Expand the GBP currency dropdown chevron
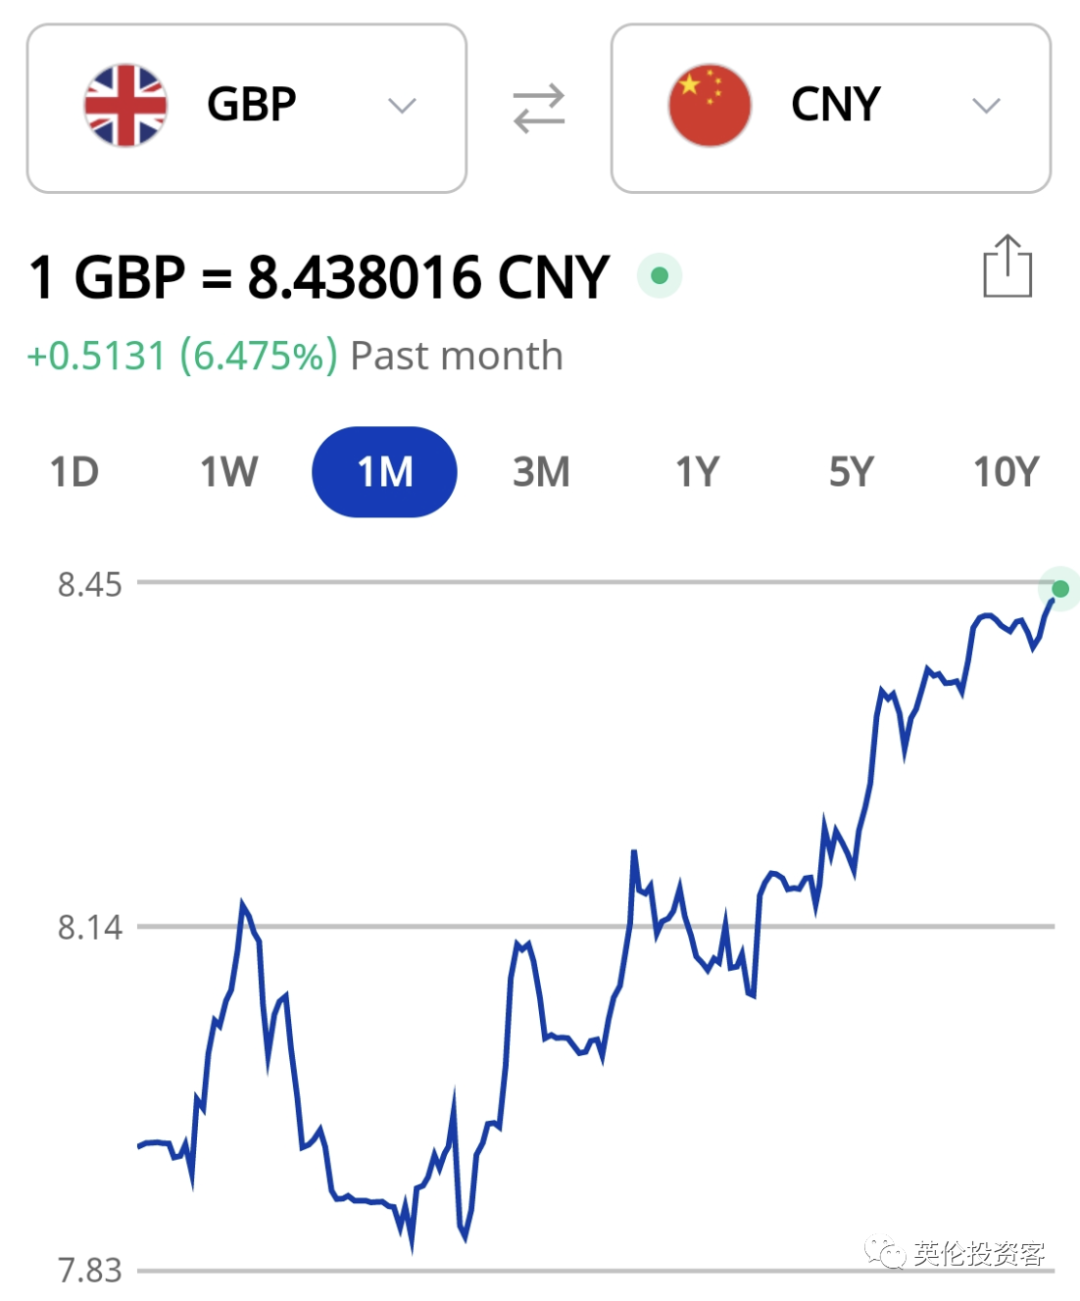 (x=402, y=106)
